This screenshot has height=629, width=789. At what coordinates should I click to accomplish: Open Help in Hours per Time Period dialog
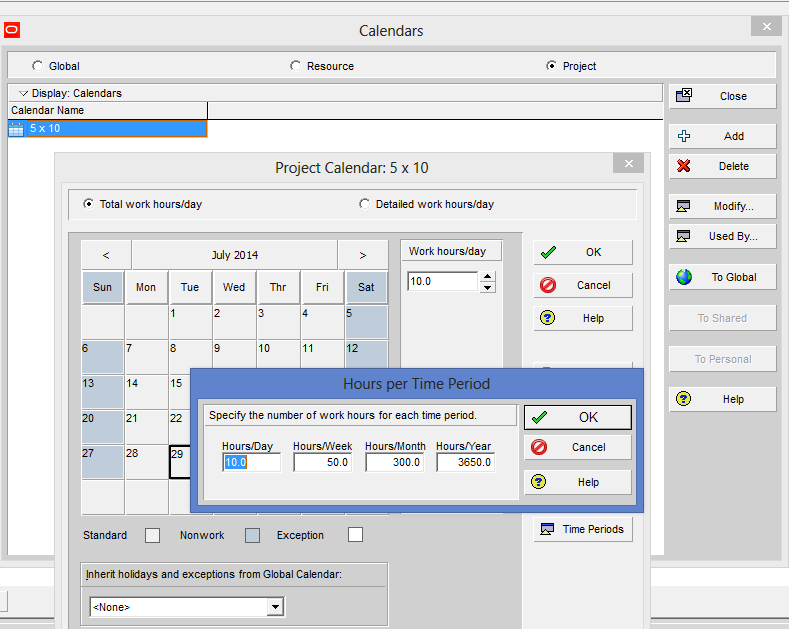point(577,482)
